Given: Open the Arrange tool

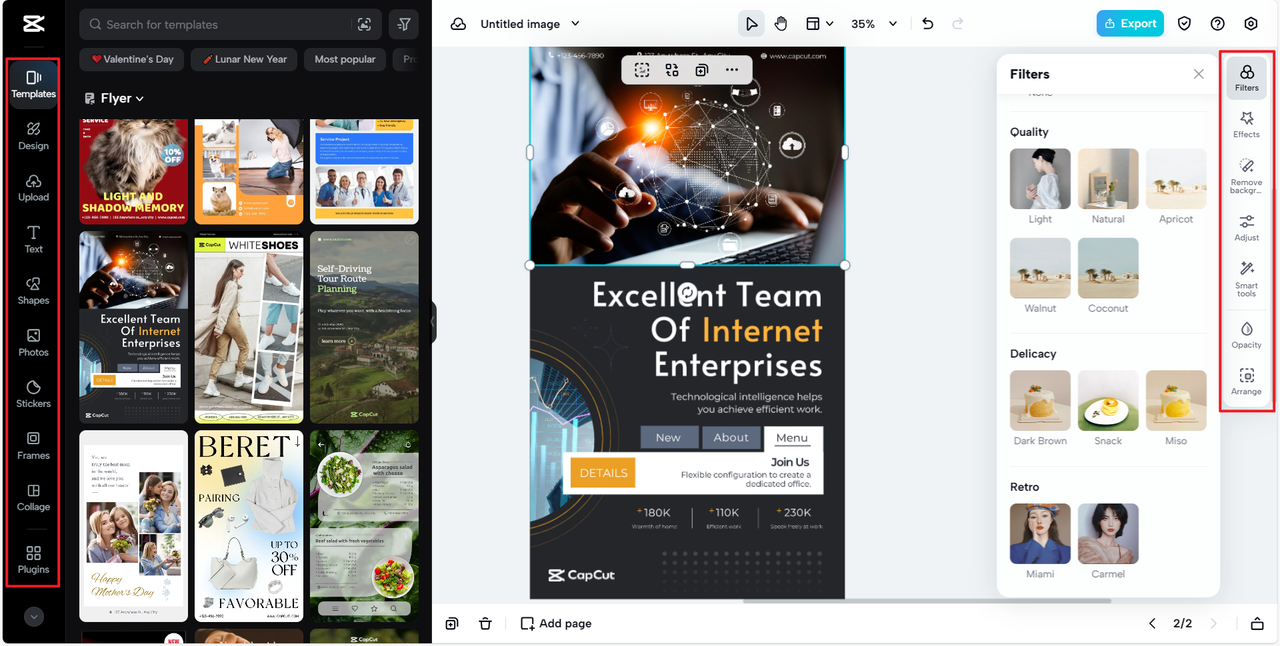Looking at the screenshot, I should click(x=1246, y=382).
